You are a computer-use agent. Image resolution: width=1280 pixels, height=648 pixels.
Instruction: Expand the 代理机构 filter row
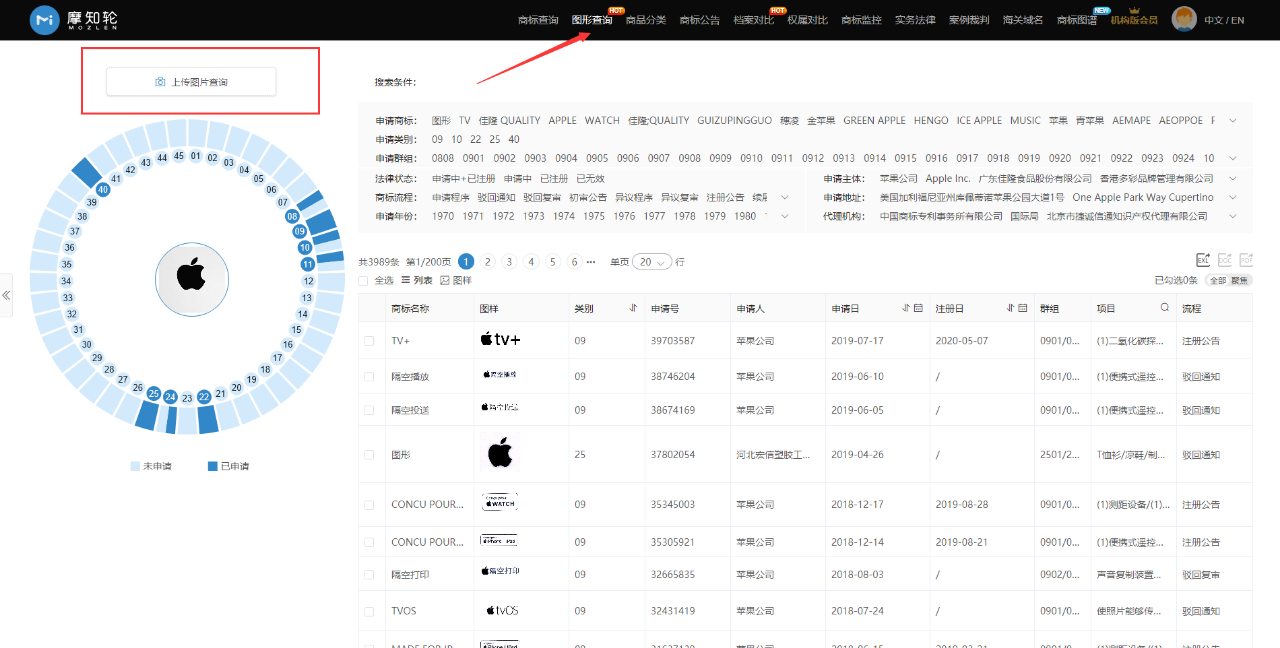click(x=1231, y=216)
